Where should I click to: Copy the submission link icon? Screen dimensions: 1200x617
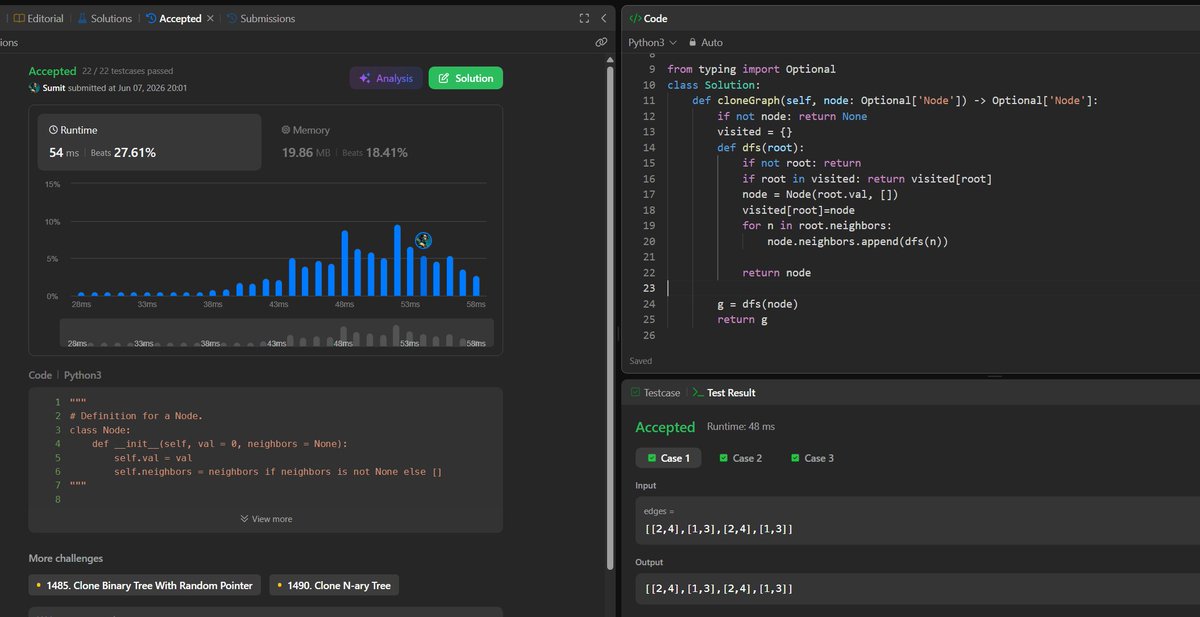(601, 43)
